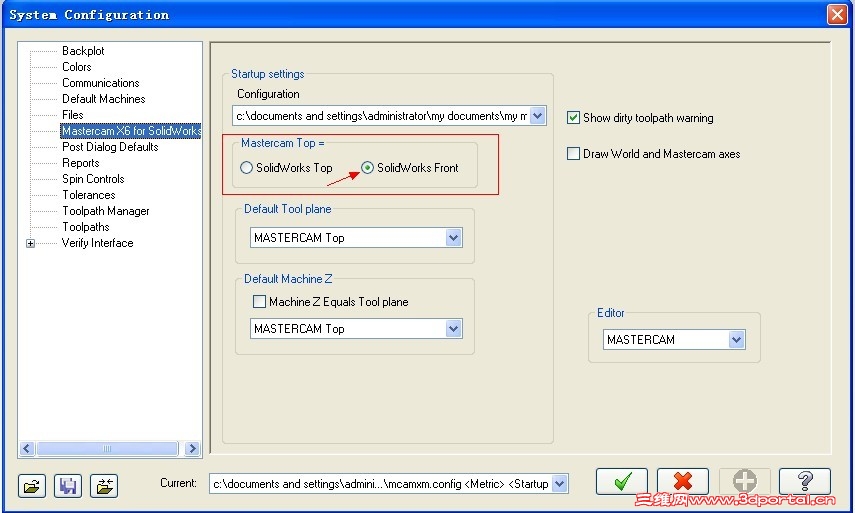This screenshot has width=855, height=513.
Task: Confirm settings with the green checkmark
Action: 622,481
